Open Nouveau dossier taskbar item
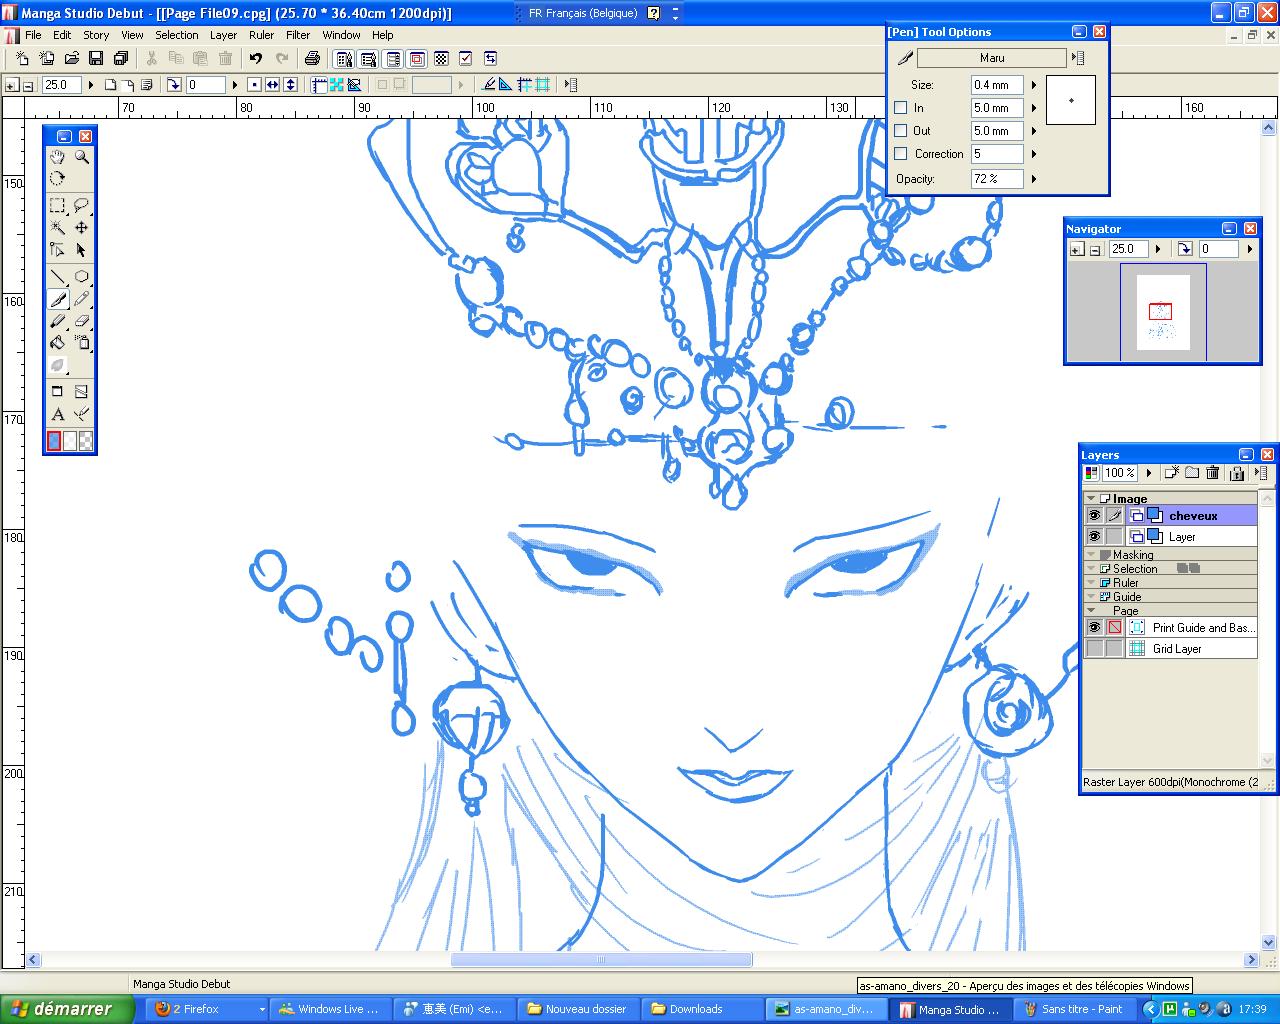The image size is (1280, 1024). (x=579, y=1009)
